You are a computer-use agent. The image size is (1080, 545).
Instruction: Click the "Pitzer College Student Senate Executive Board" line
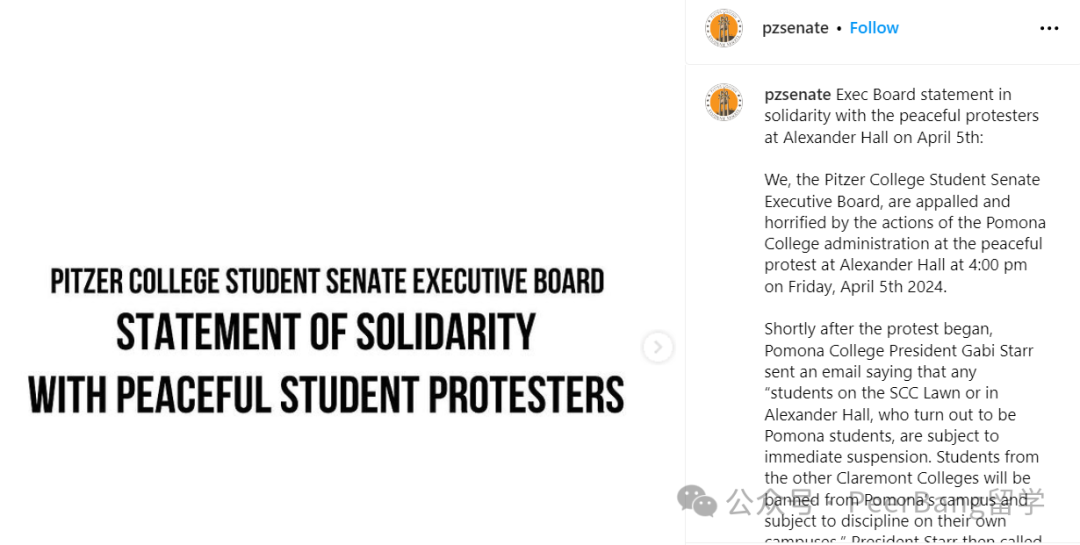pos(327,281)
